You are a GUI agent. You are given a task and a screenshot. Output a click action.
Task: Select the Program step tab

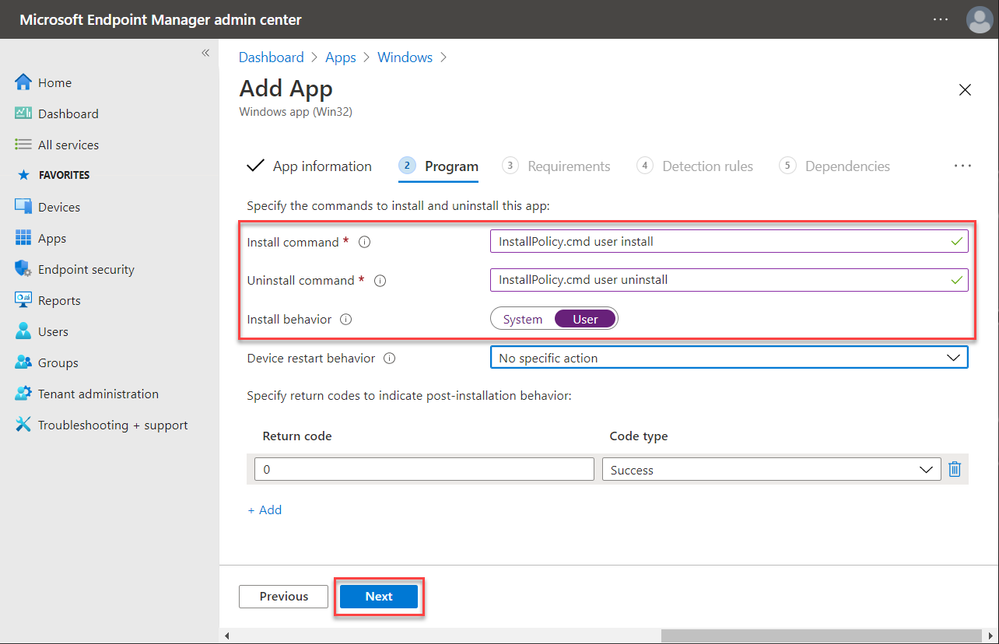(x=438, y=166)
